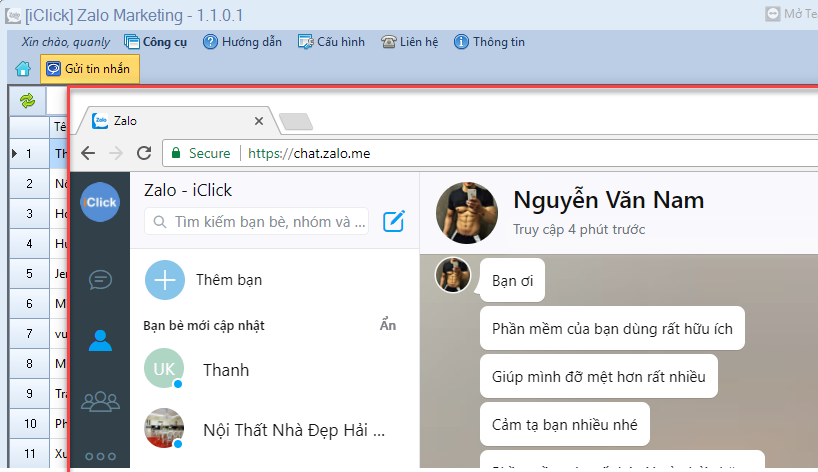This screenshot has height=472, width=818.
Task: Select the Gửi tin nhắn tab
Action: [x=90, y=69]
